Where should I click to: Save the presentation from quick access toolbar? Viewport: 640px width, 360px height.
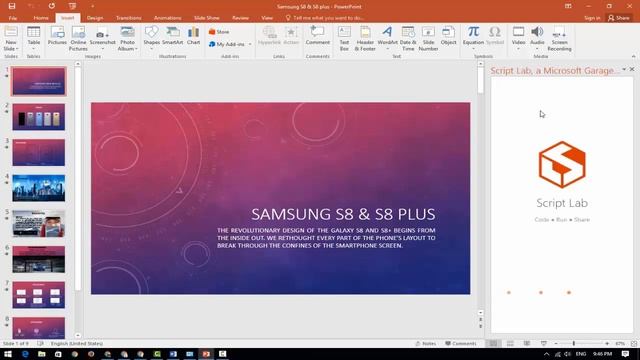pyautogui.click(x=12, y=6)
